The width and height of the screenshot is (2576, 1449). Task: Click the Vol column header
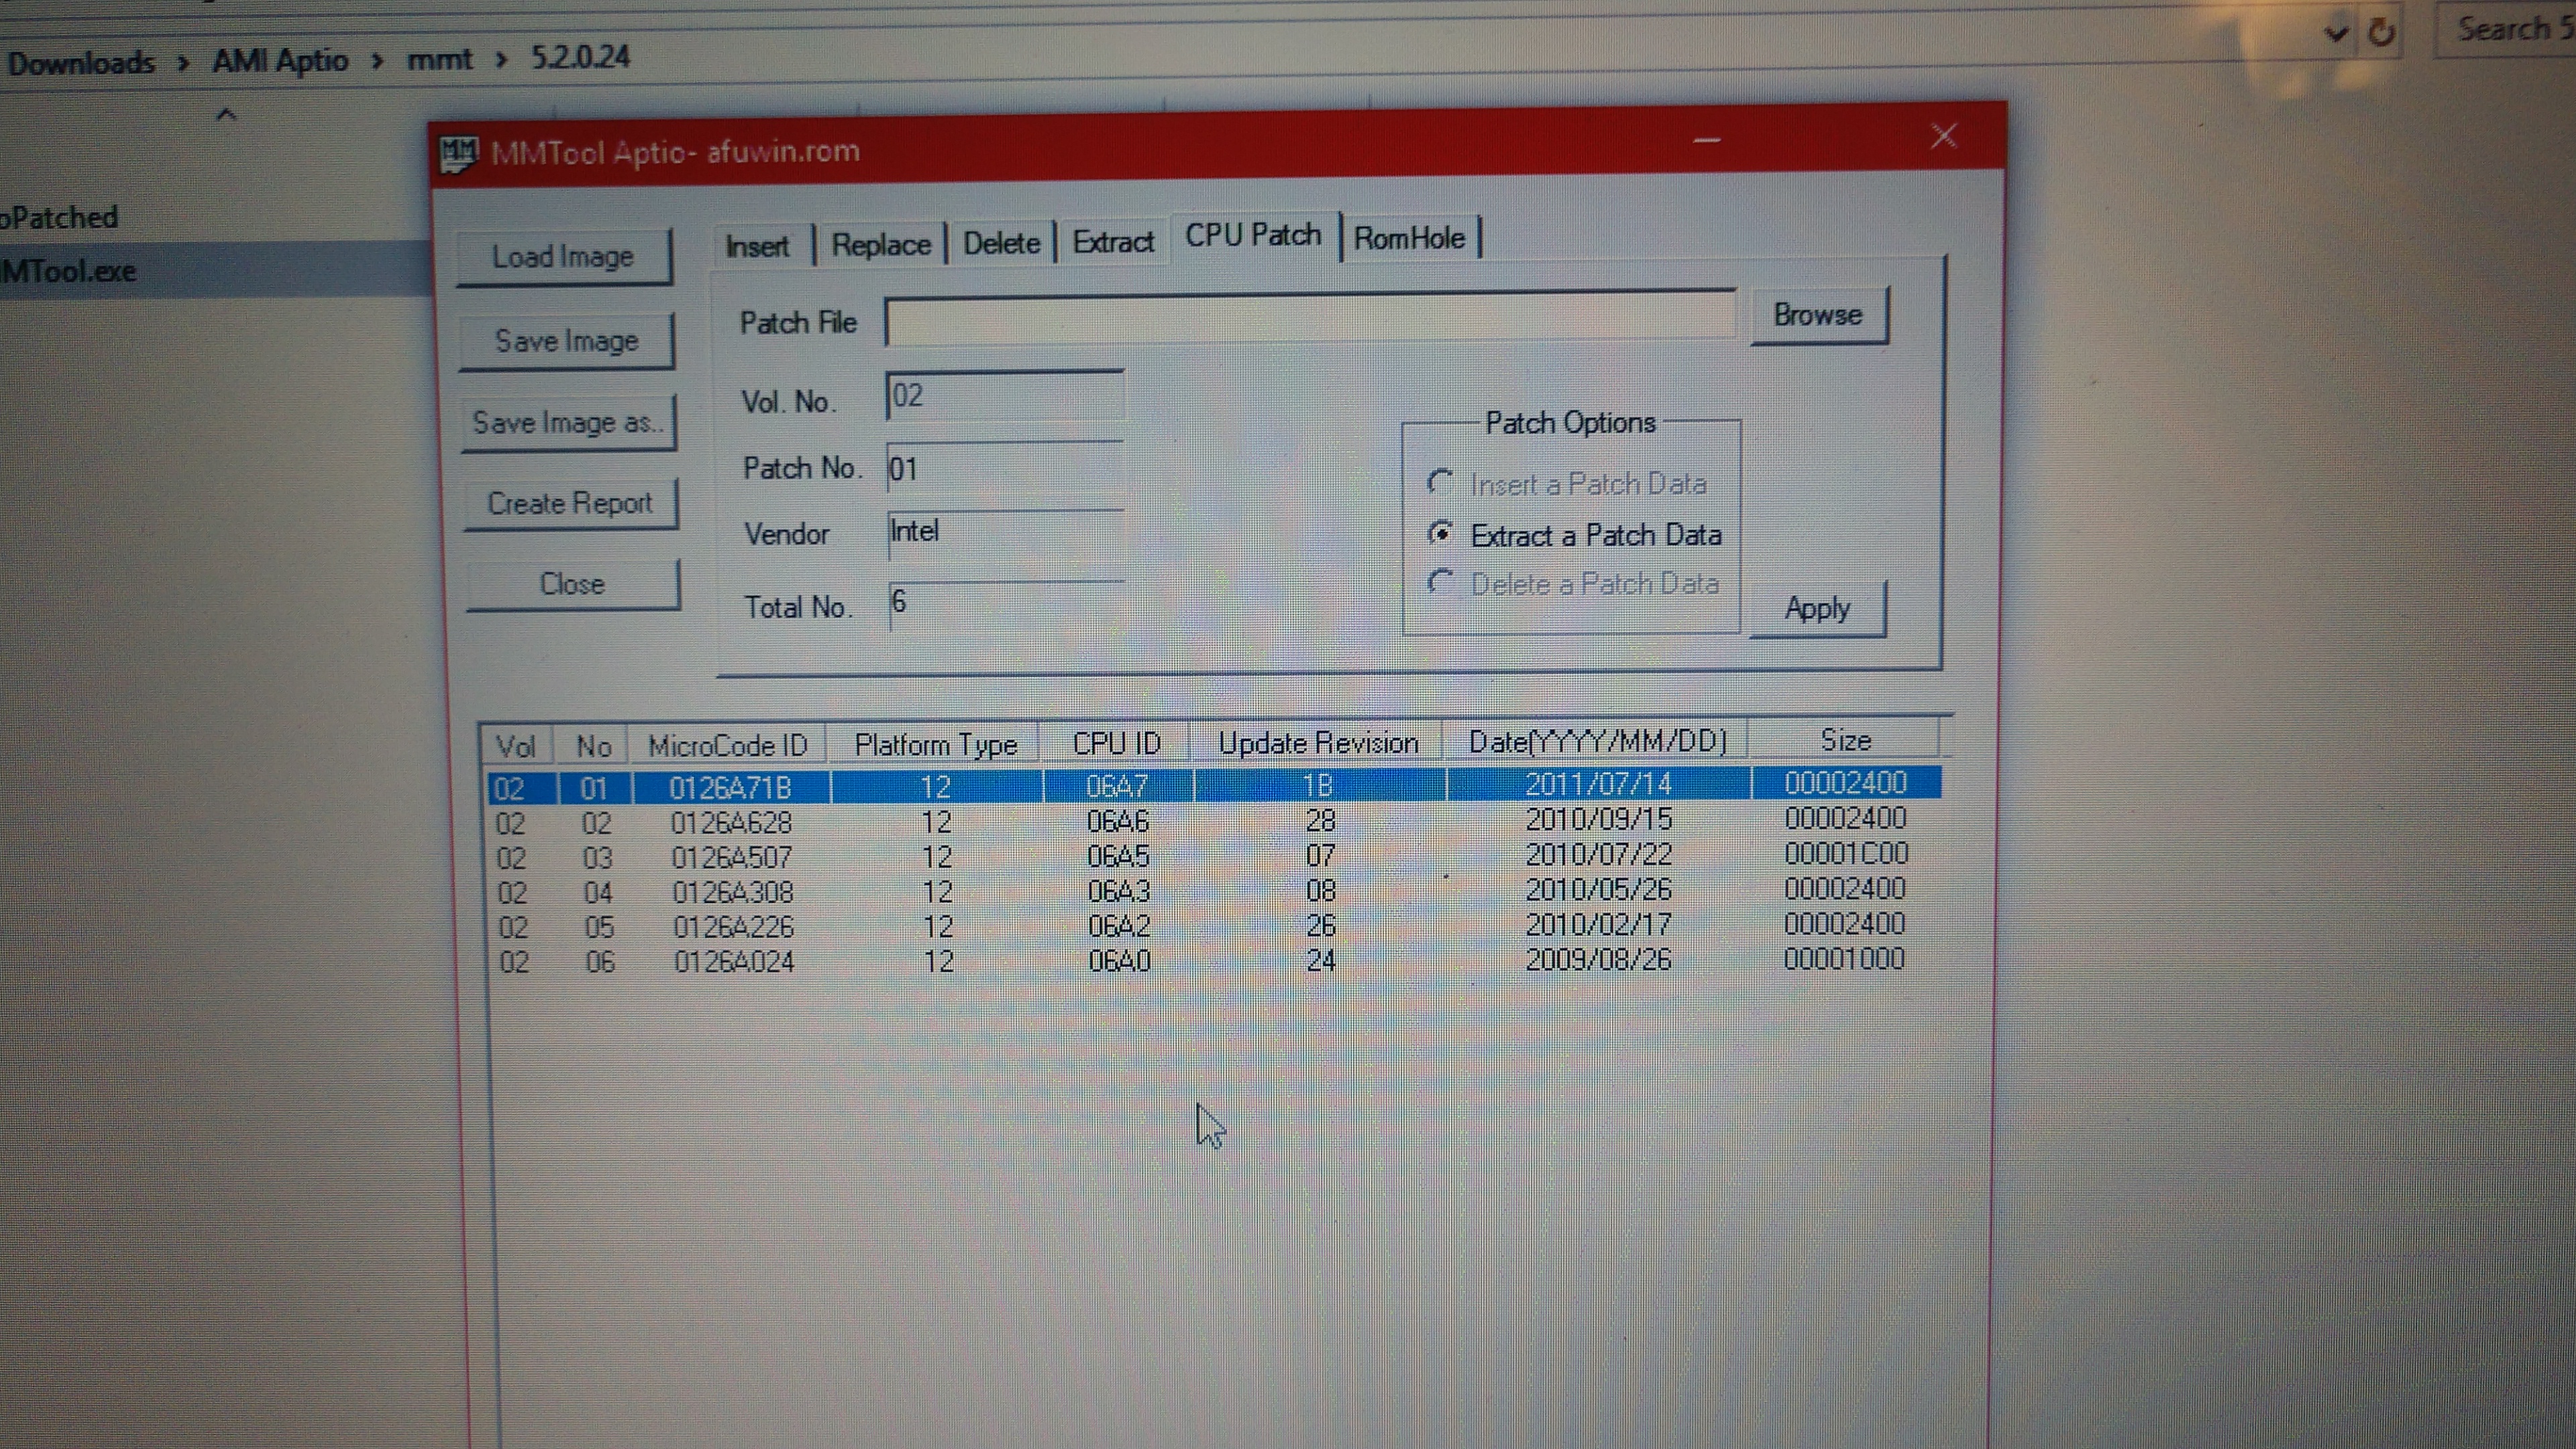(x=517, y=747)
